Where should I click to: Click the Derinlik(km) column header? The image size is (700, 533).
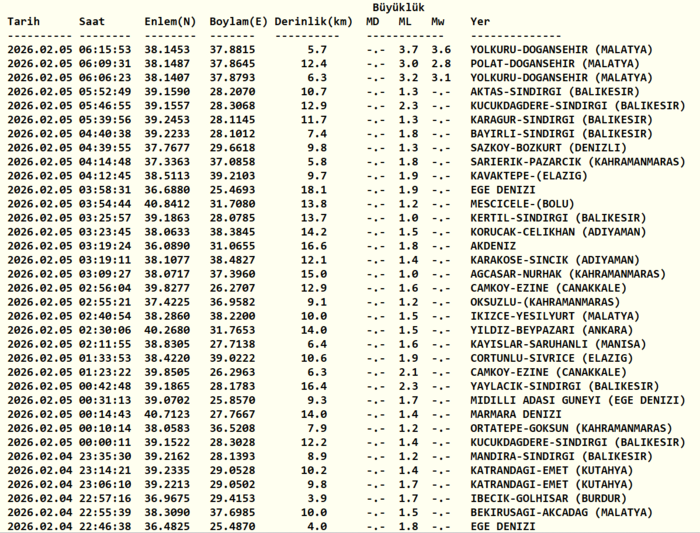tap(313, 21)
